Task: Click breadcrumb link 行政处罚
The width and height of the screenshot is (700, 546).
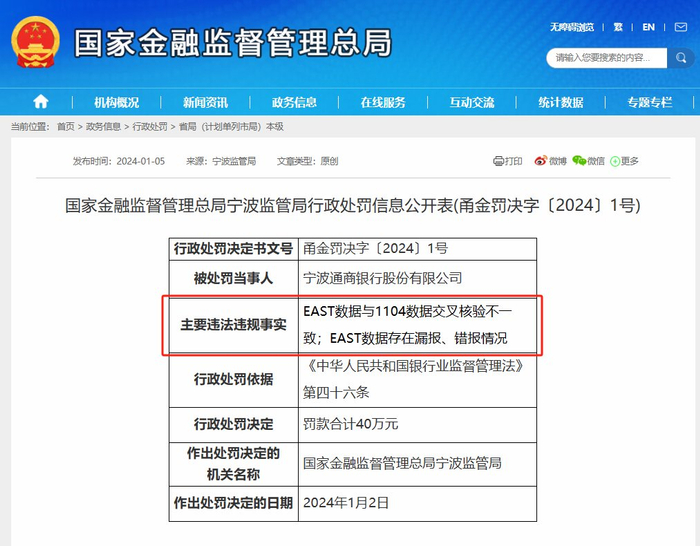Action: coord(150,127)
